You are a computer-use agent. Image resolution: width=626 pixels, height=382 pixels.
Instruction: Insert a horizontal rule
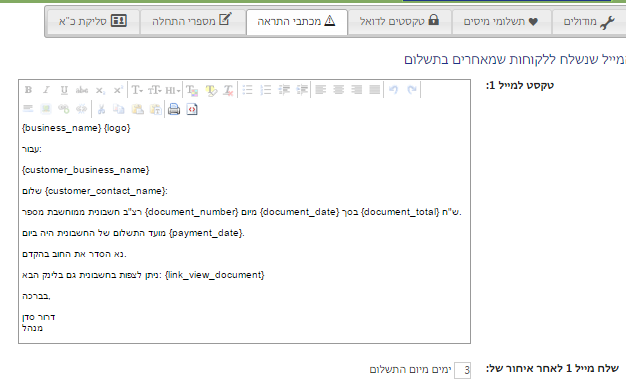click(28, 109)
